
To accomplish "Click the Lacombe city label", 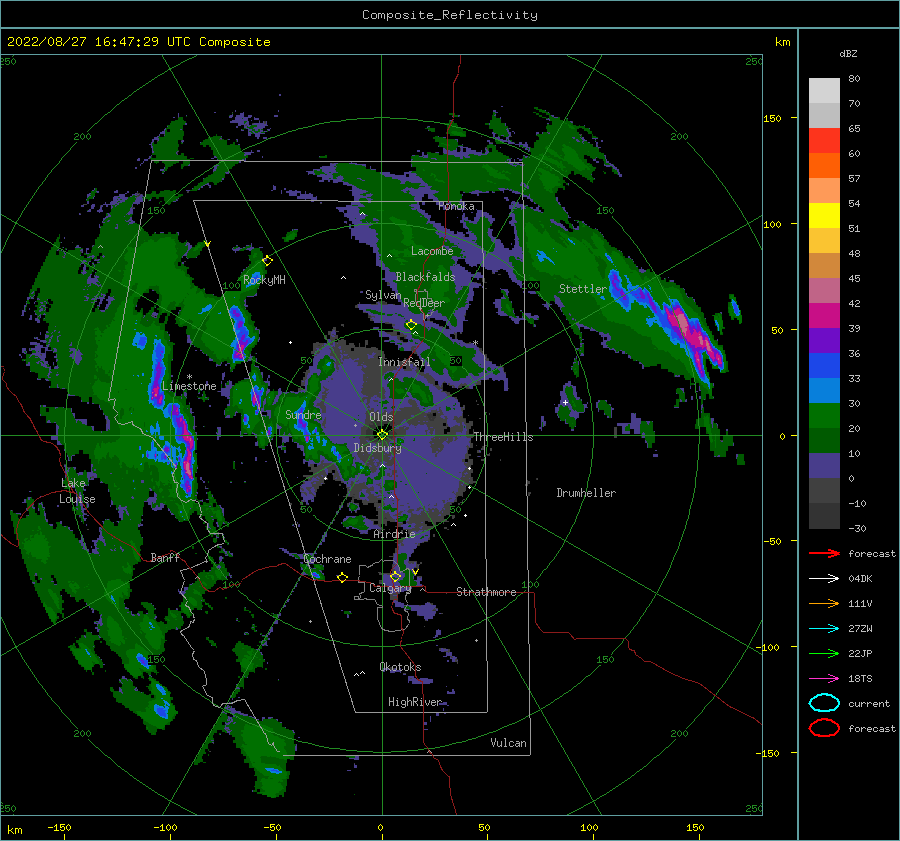I will [432, 251].
